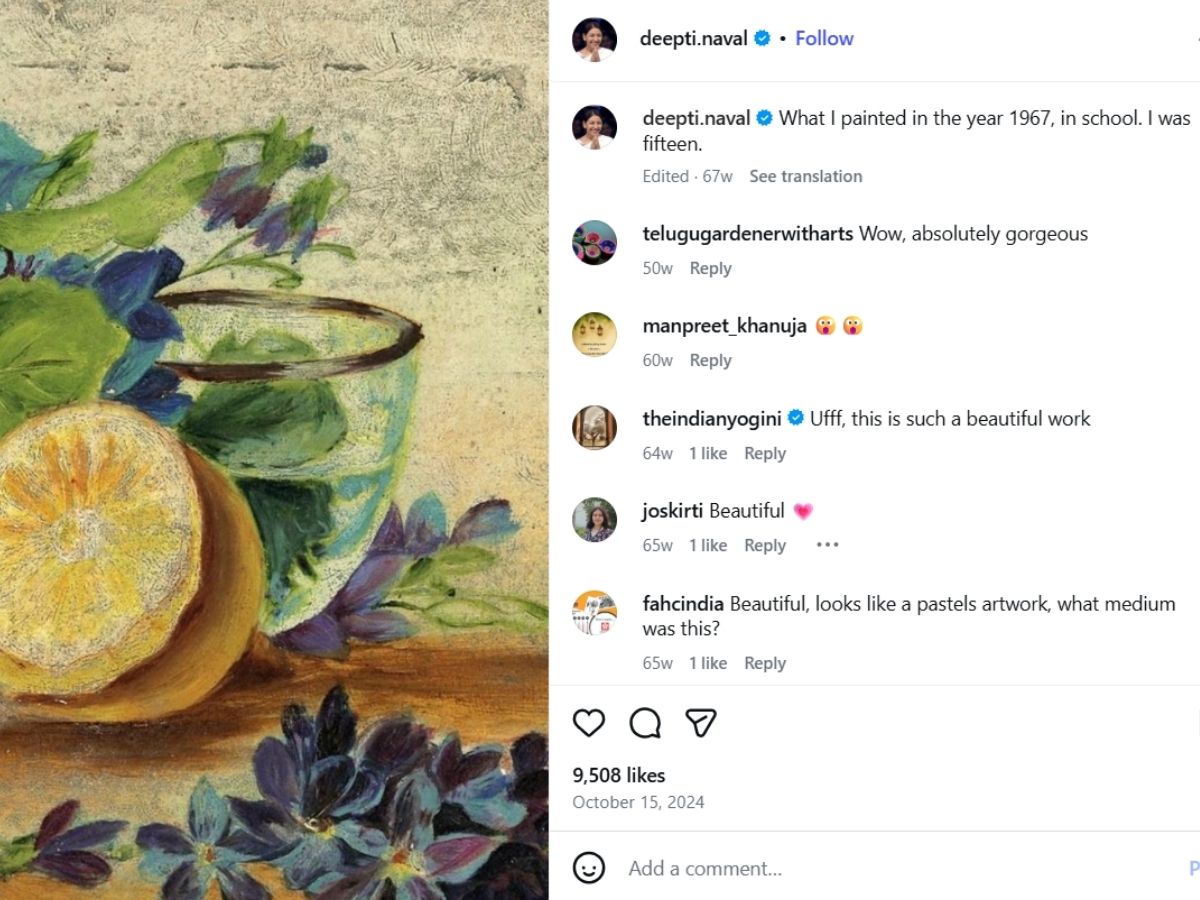
Task: Like the post with heart icon
Action: click(x=589, y=722)
